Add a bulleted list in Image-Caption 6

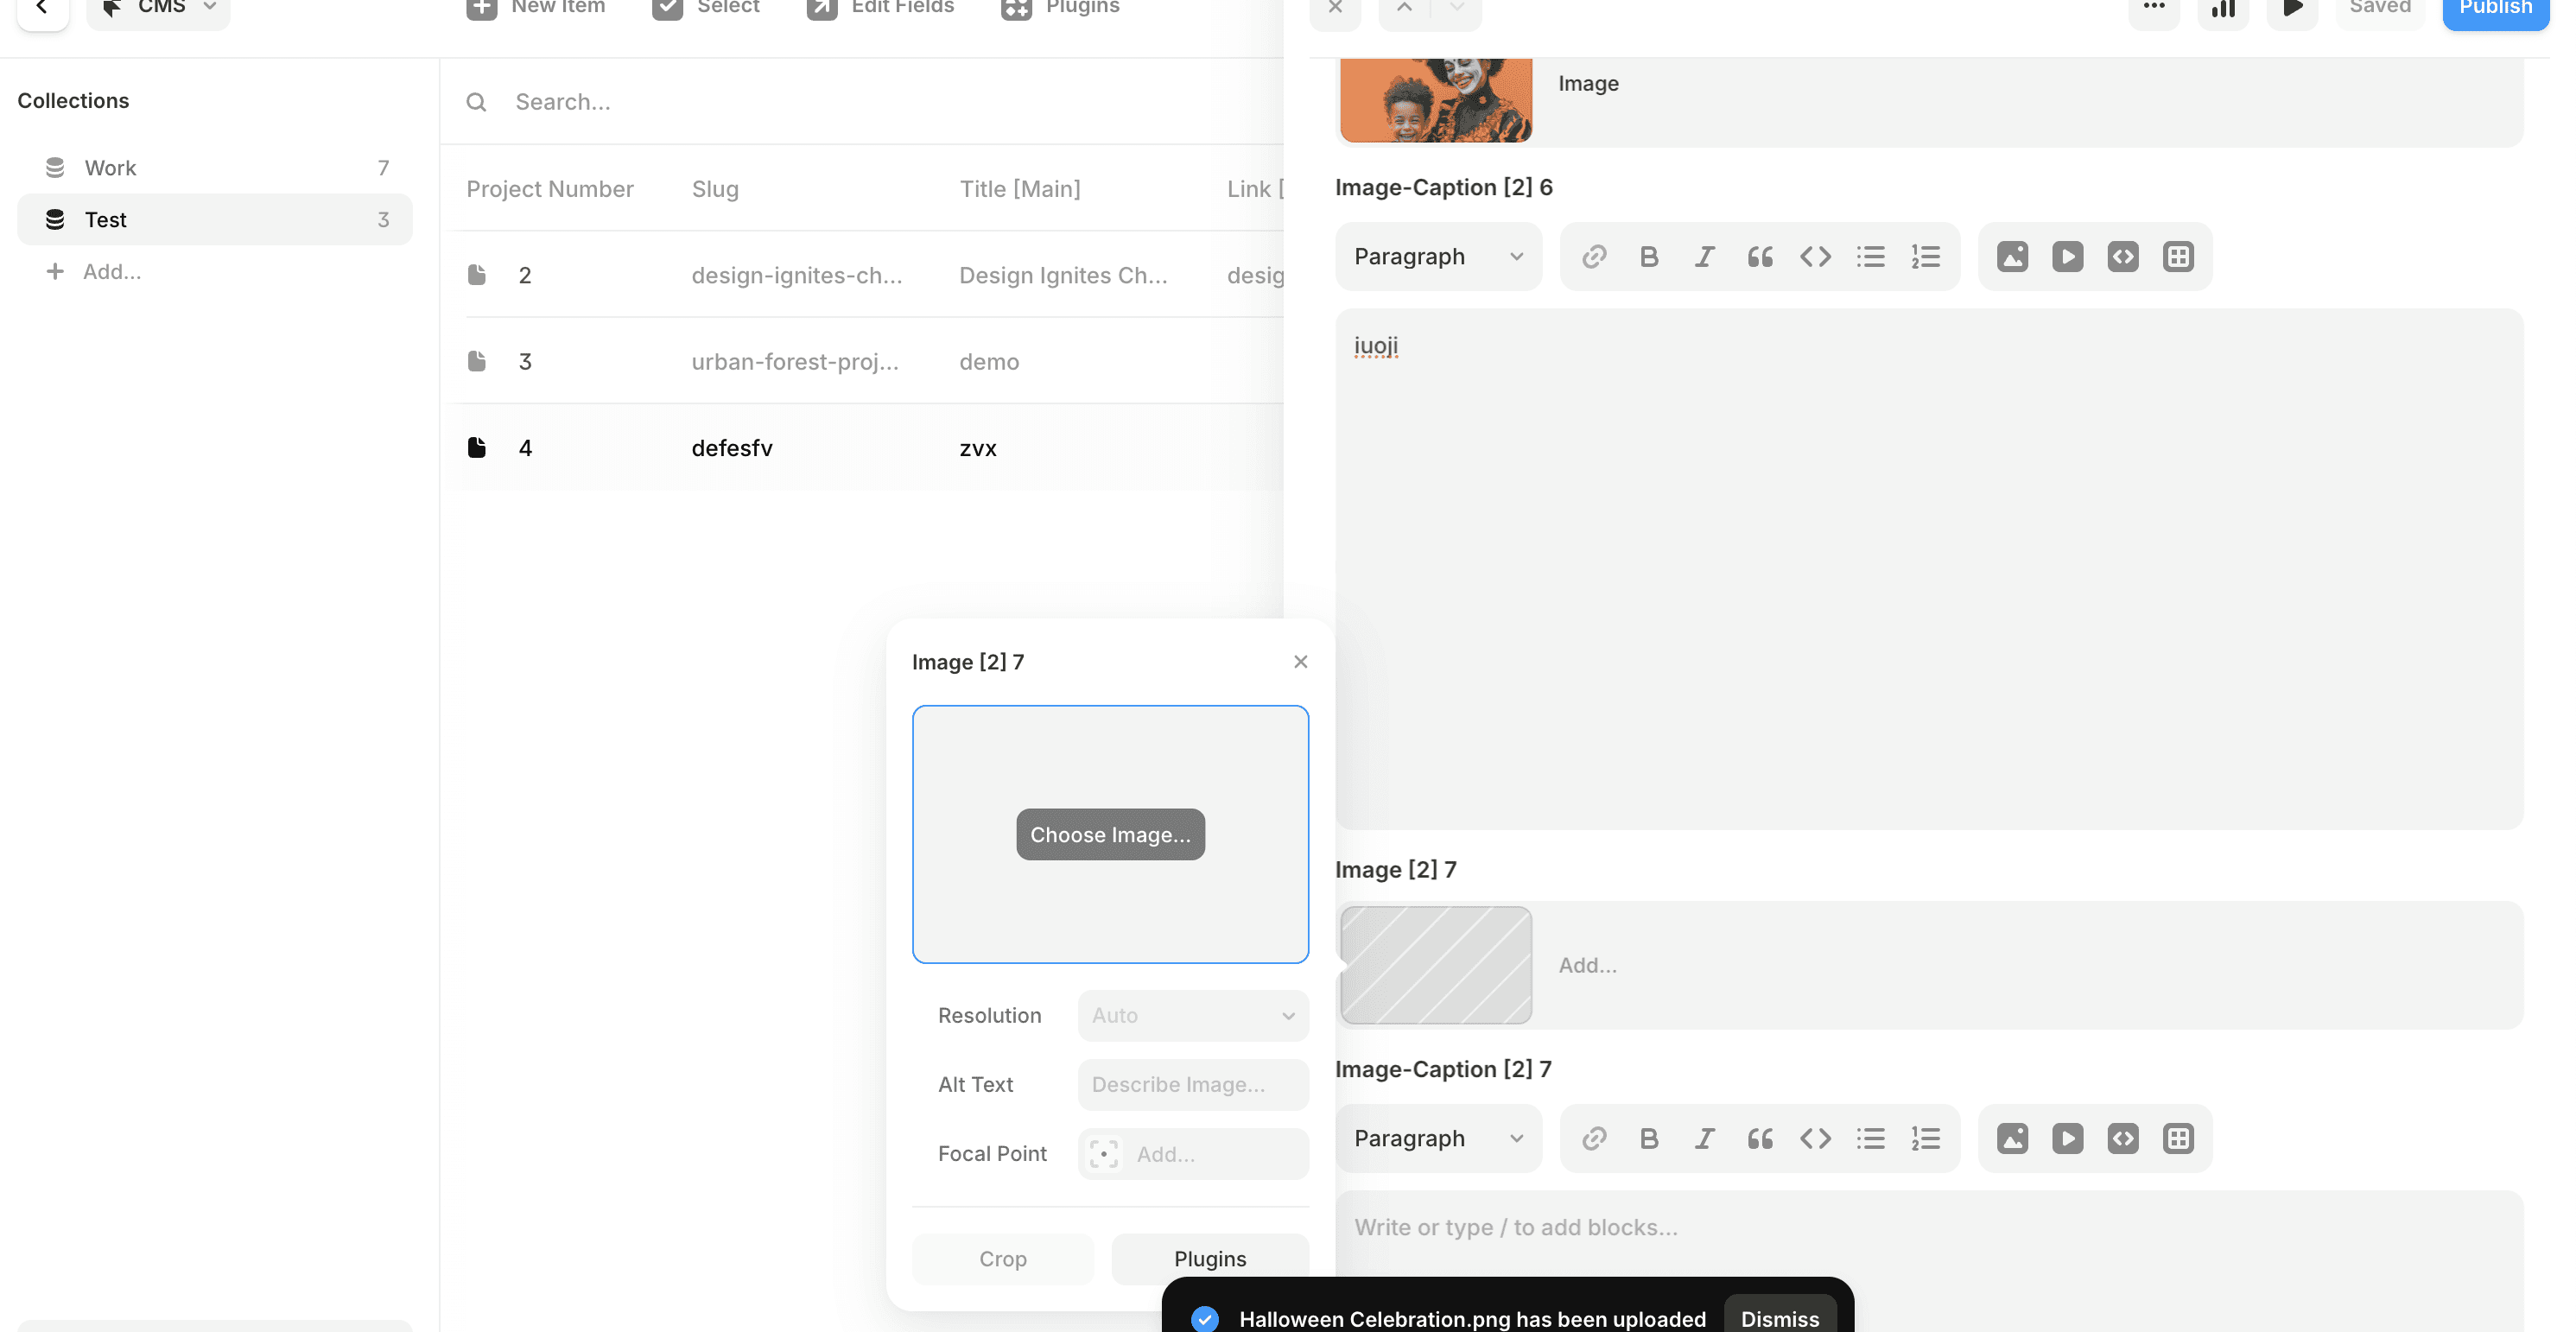coord(1870,257)
